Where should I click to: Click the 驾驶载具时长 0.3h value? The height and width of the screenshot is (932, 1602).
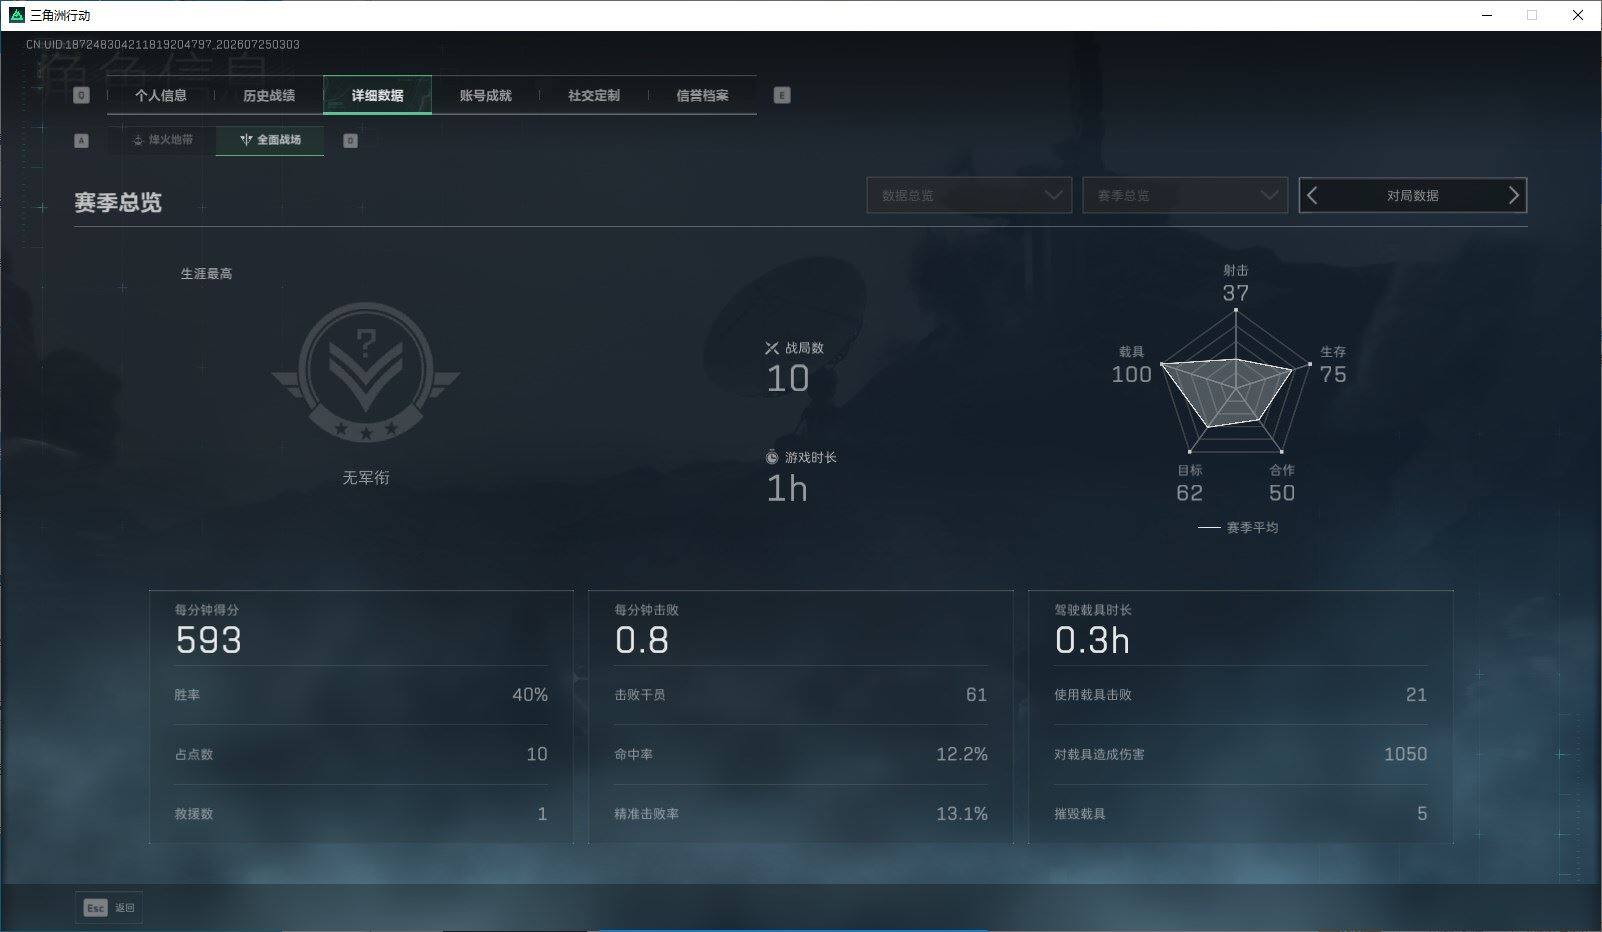[1092, 640]
